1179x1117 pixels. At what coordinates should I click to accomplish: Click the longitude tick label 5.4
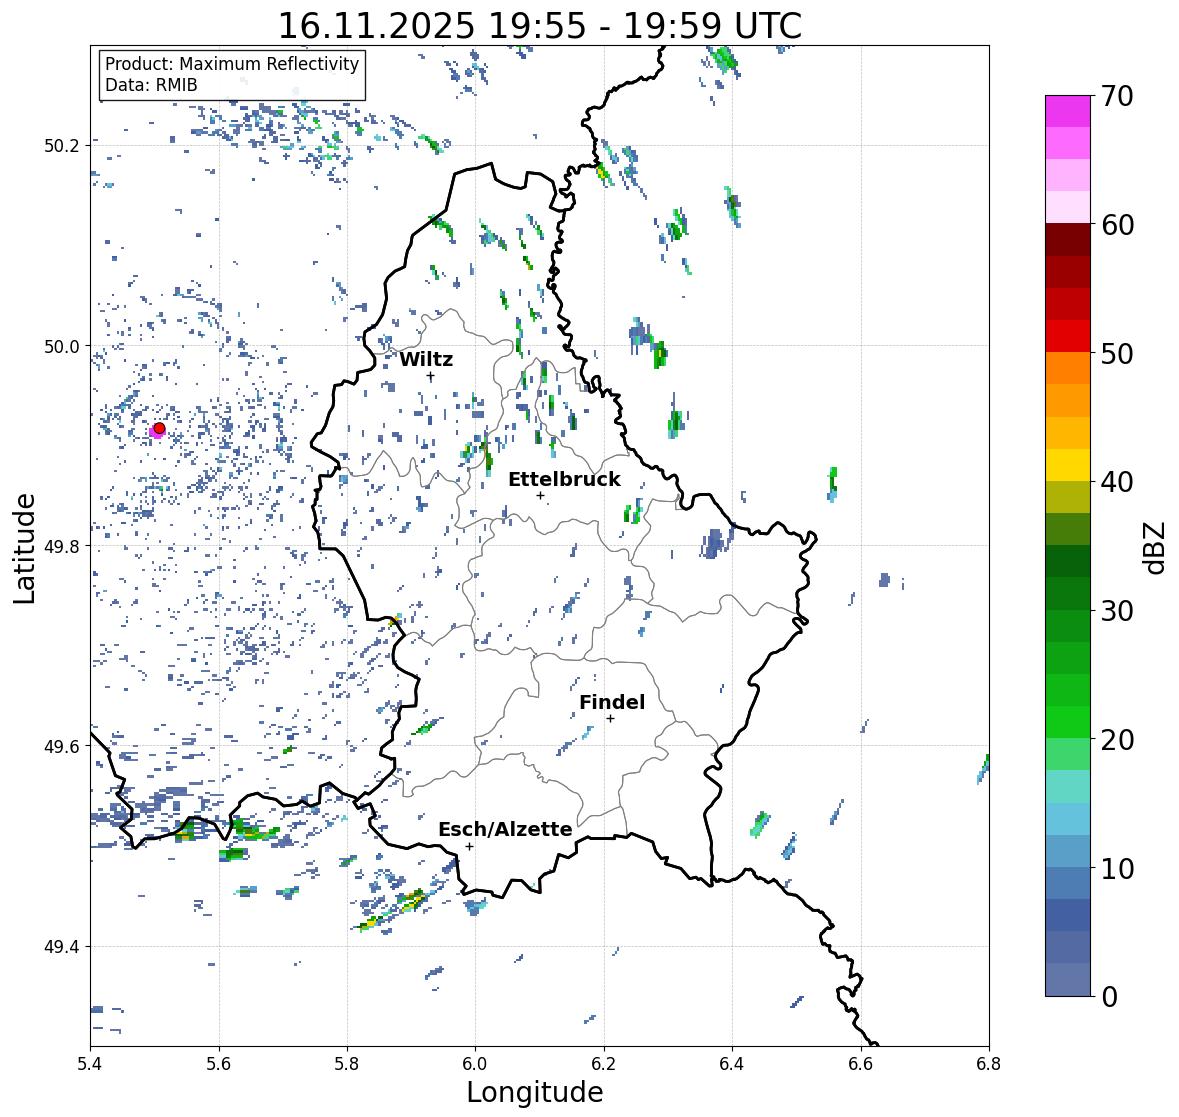click(90, 1063)
